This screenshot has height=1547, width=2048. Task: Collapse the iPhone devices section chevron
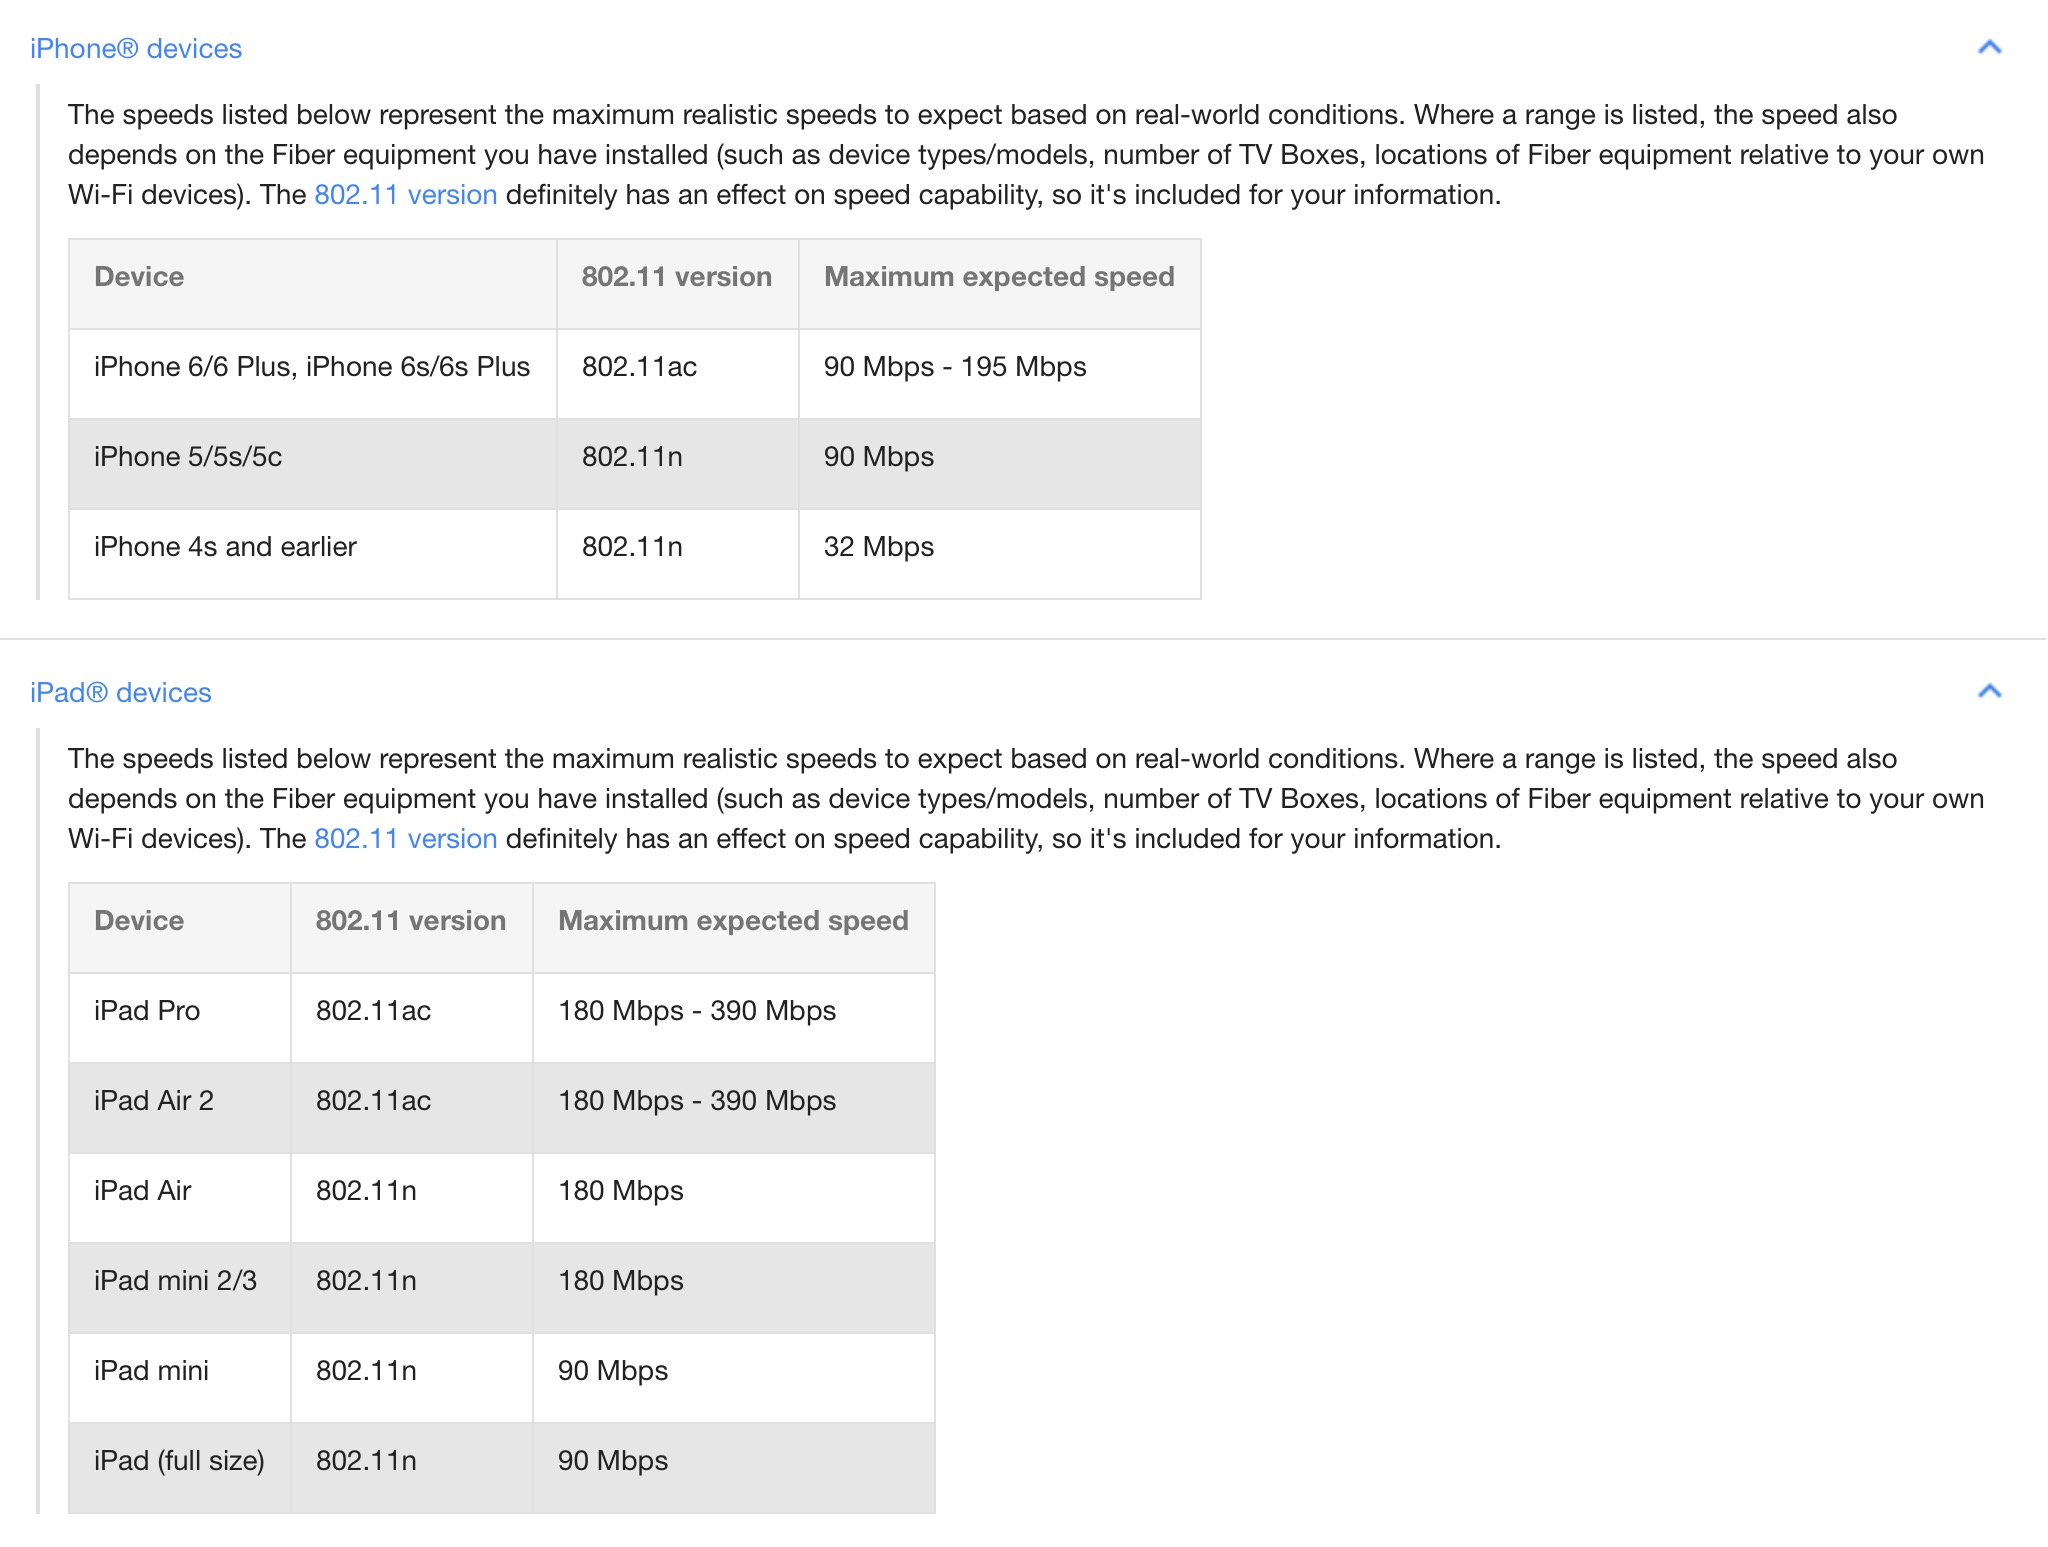(x=1989, y=47)
